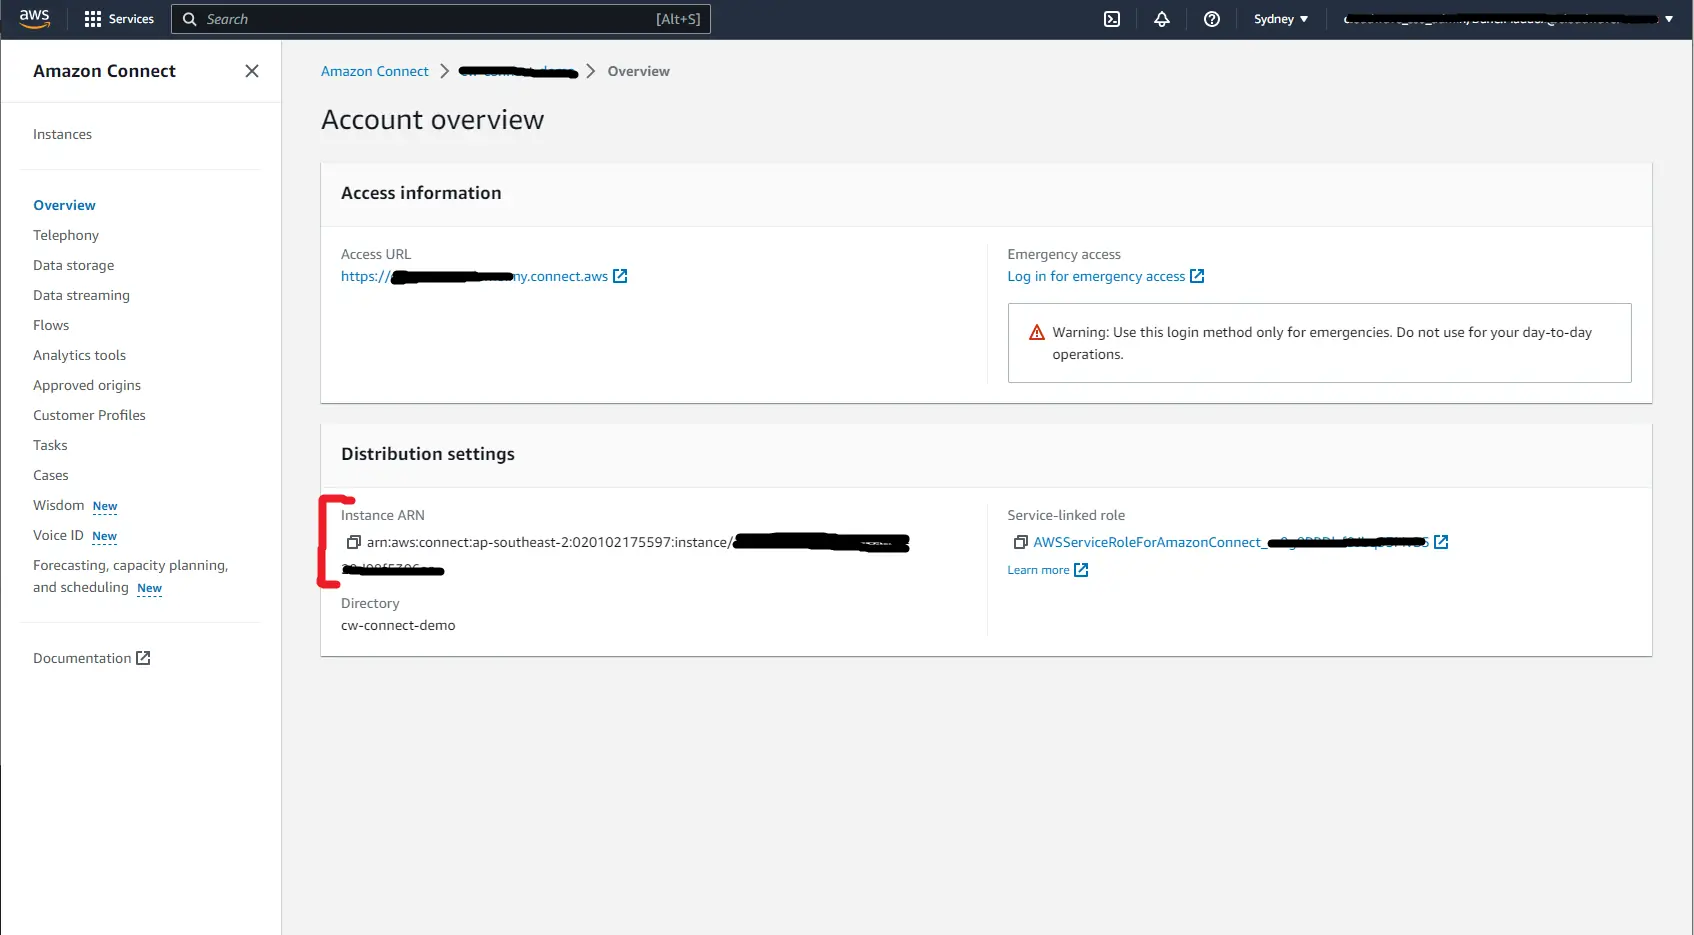Open the Tasks section
Image resolution: width=1694 pixels, height=935 pixels.
tap(50, 445)
